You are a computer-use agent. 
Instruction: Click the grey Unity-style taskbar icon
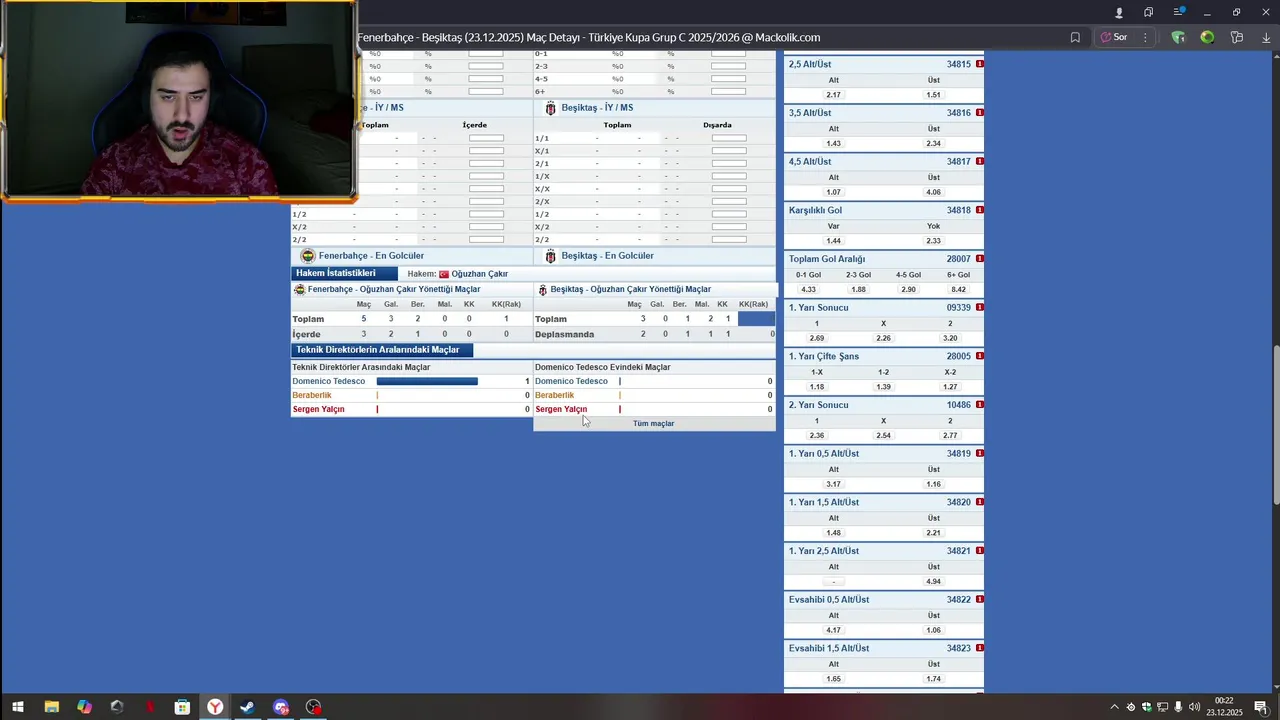[x=117, y=707]
